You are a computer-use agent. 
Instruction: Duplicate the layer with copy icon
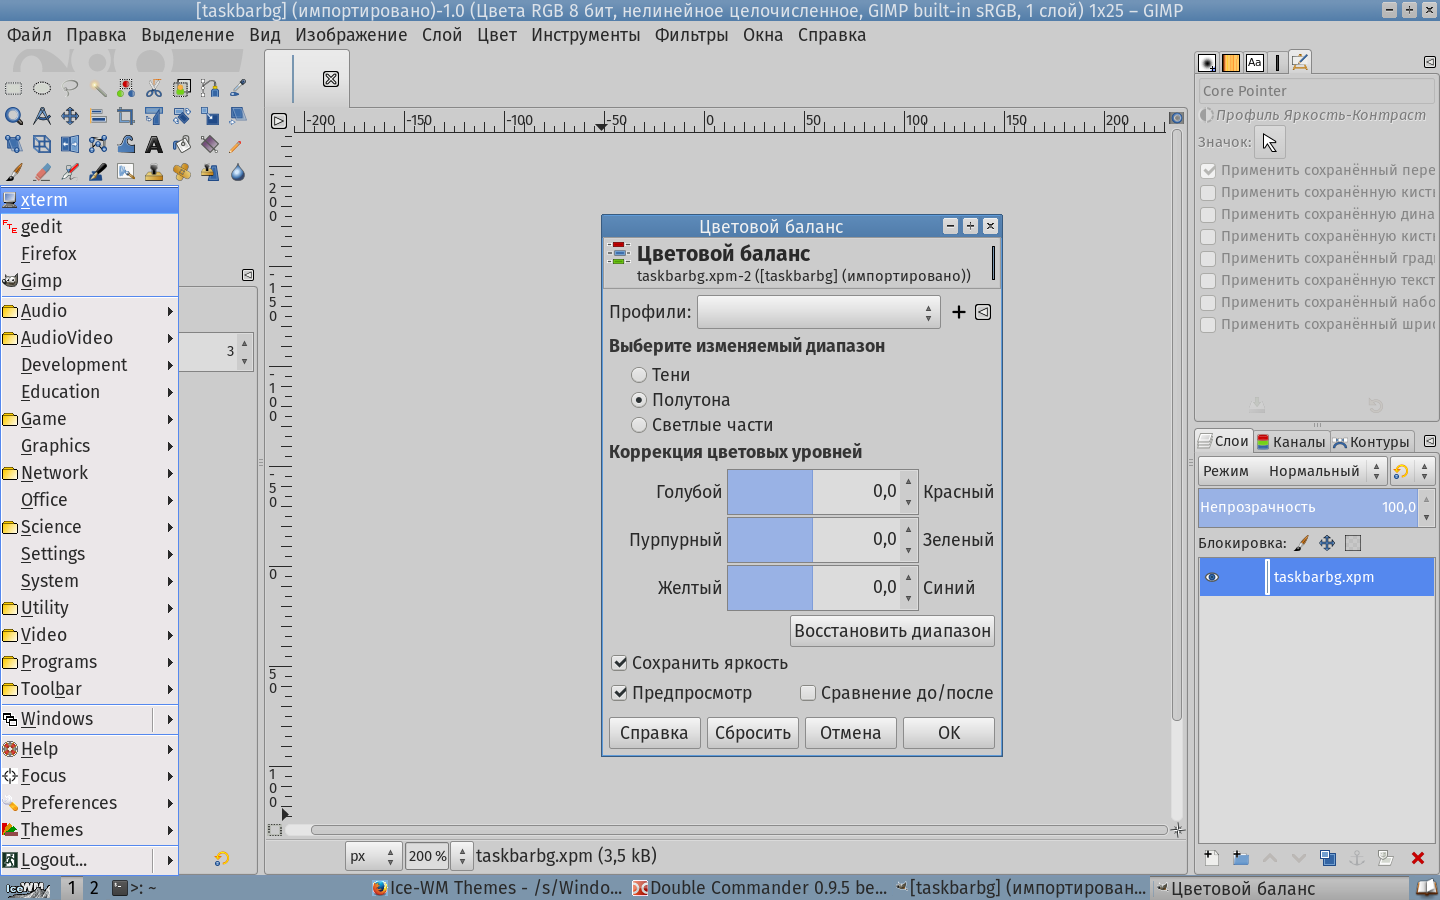click(1328, 858)
